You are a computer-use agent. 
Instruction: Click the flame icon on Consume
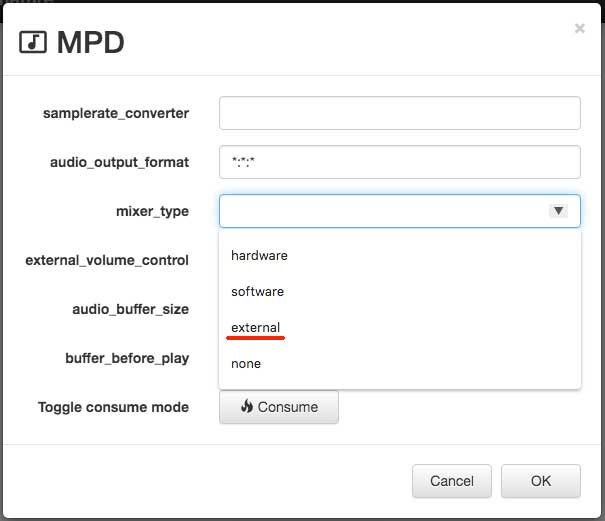pos(247,406)
